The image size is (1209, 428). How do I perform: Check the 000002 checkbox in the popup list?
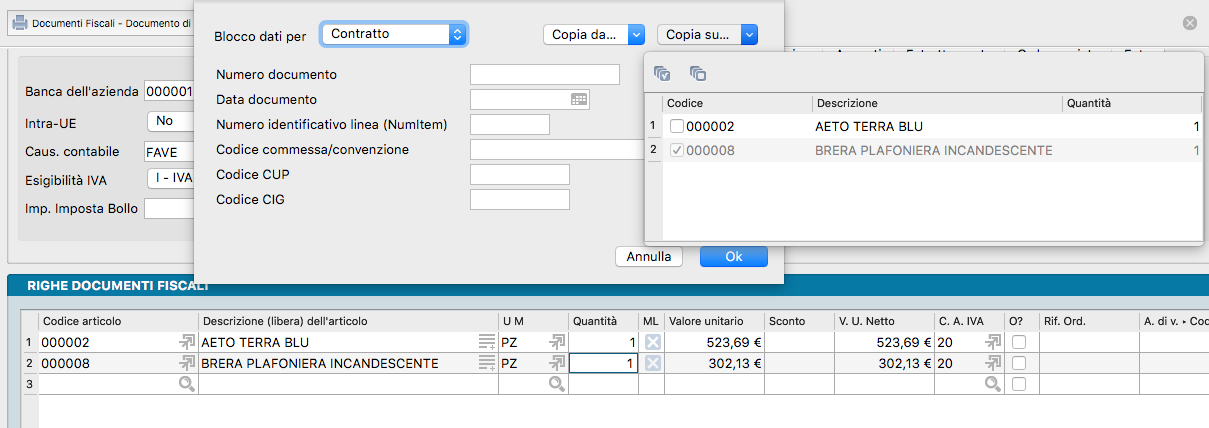pos(677,127)
